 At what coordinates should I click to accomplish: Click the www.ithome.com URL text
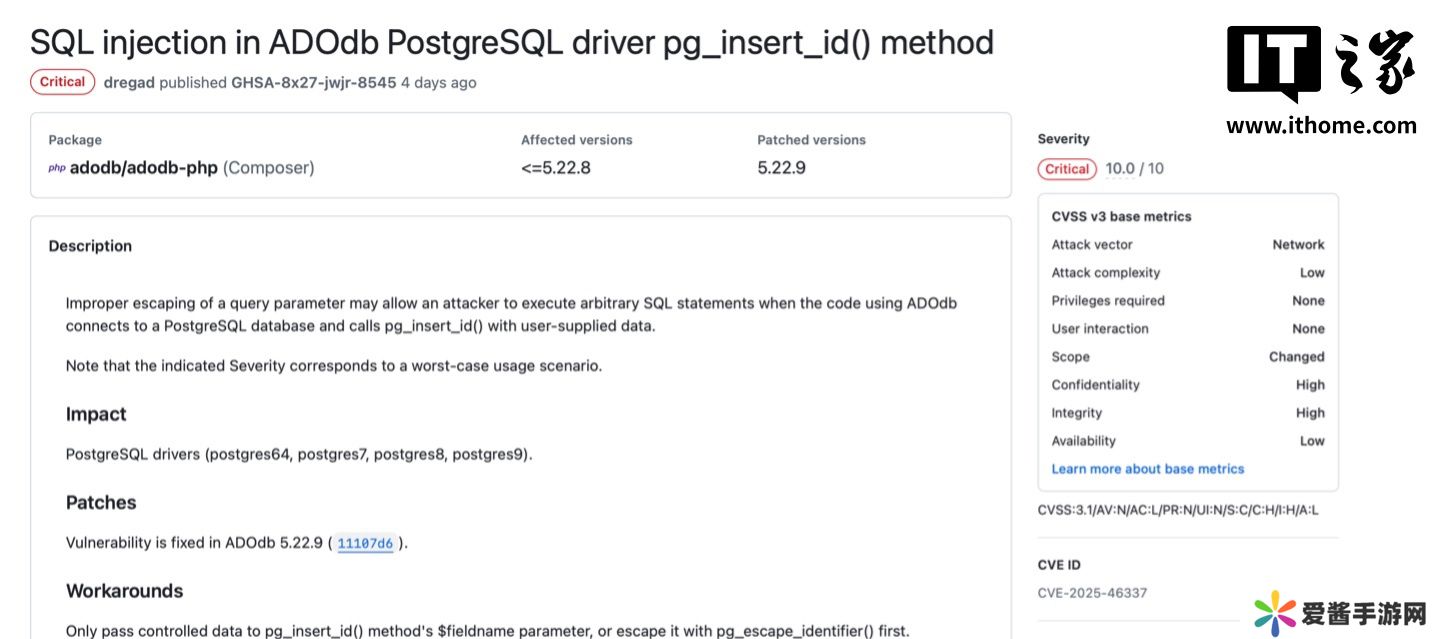pos(1321,125)
